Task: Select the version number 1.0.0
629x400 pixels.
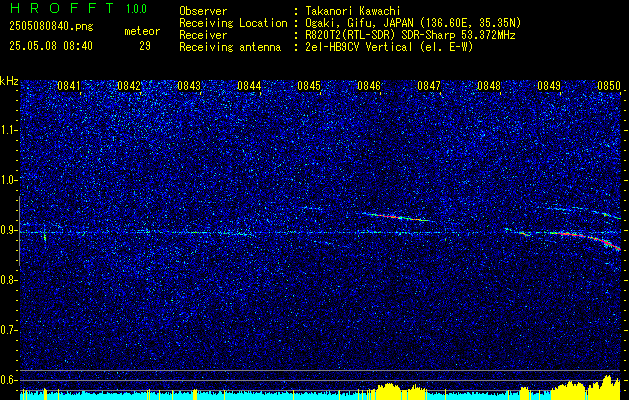Action: tap(136, 8)
